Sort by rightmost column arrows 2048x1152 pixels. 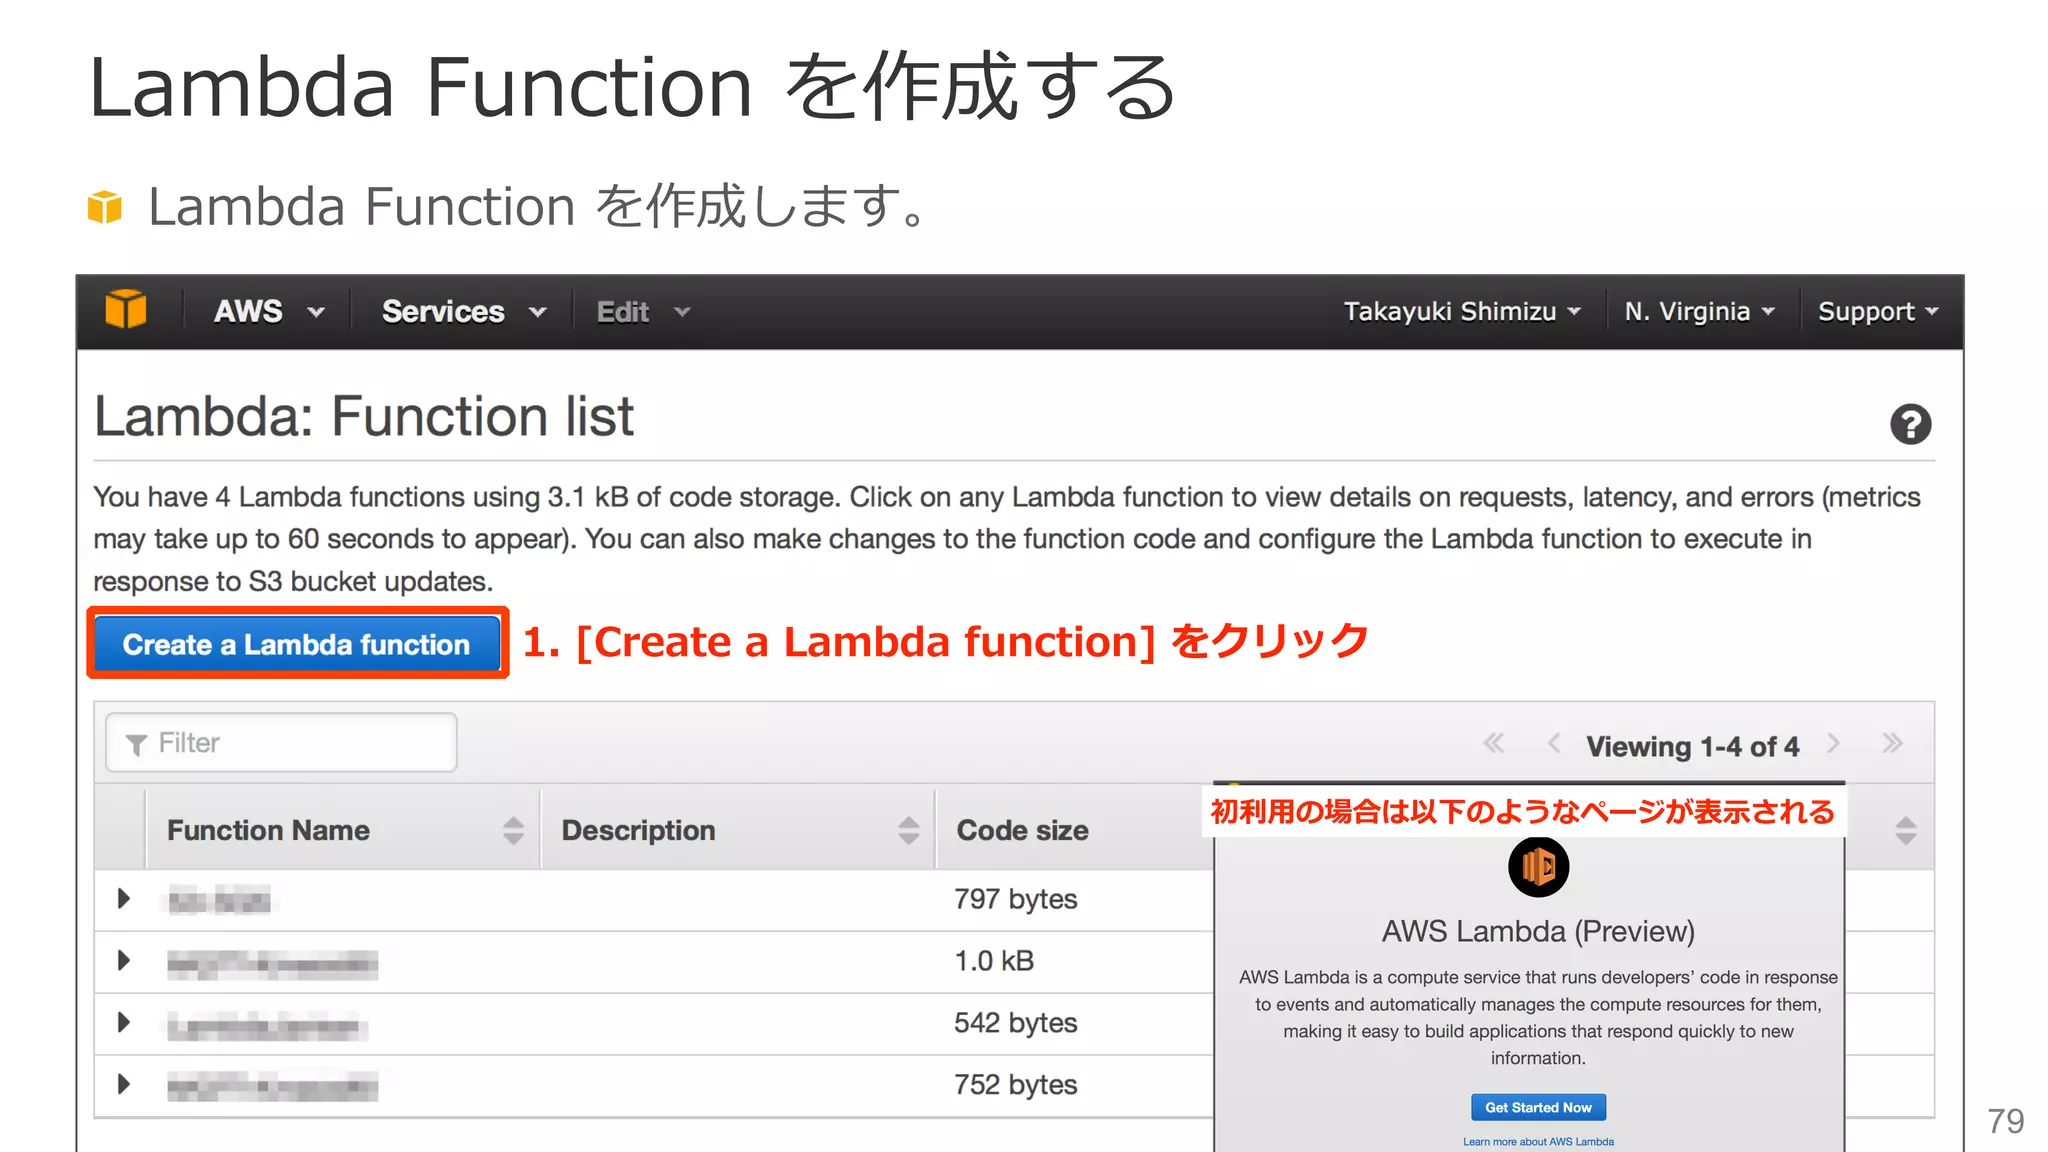pos(1905,830)
